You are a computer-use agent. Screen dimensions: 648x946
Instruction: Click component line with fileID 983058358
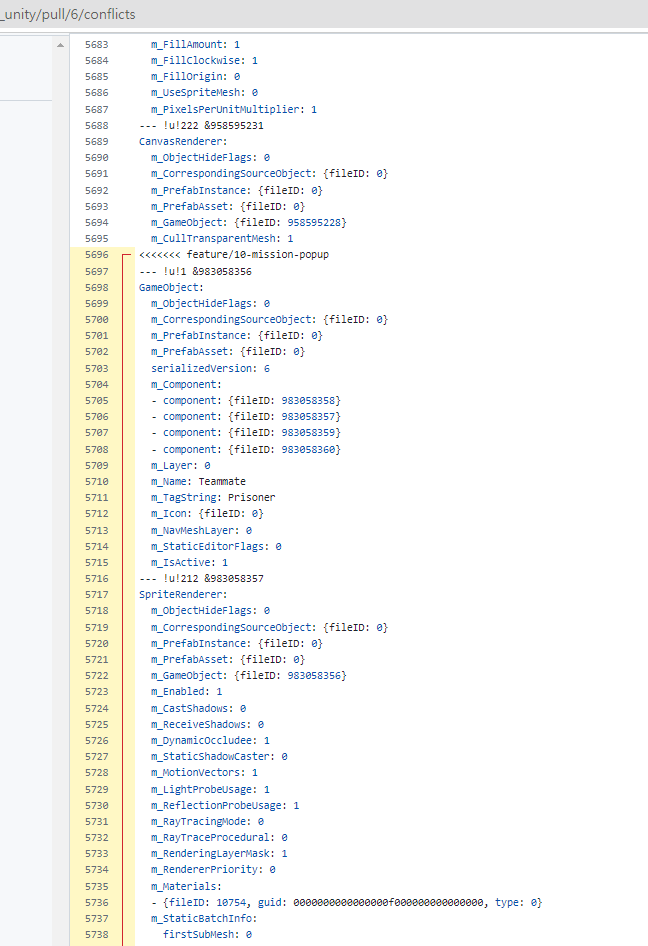(x=246, y=400)
